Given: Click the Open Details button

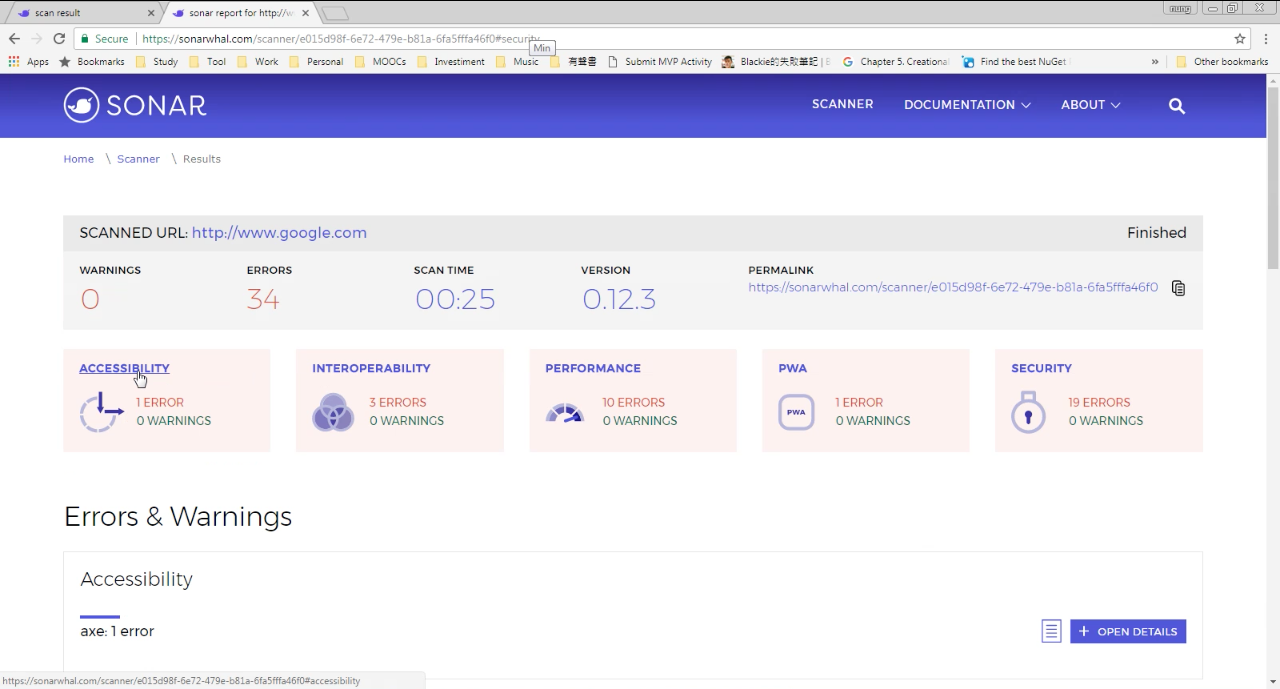Looking at the screenshot, I should [1128, 631].
